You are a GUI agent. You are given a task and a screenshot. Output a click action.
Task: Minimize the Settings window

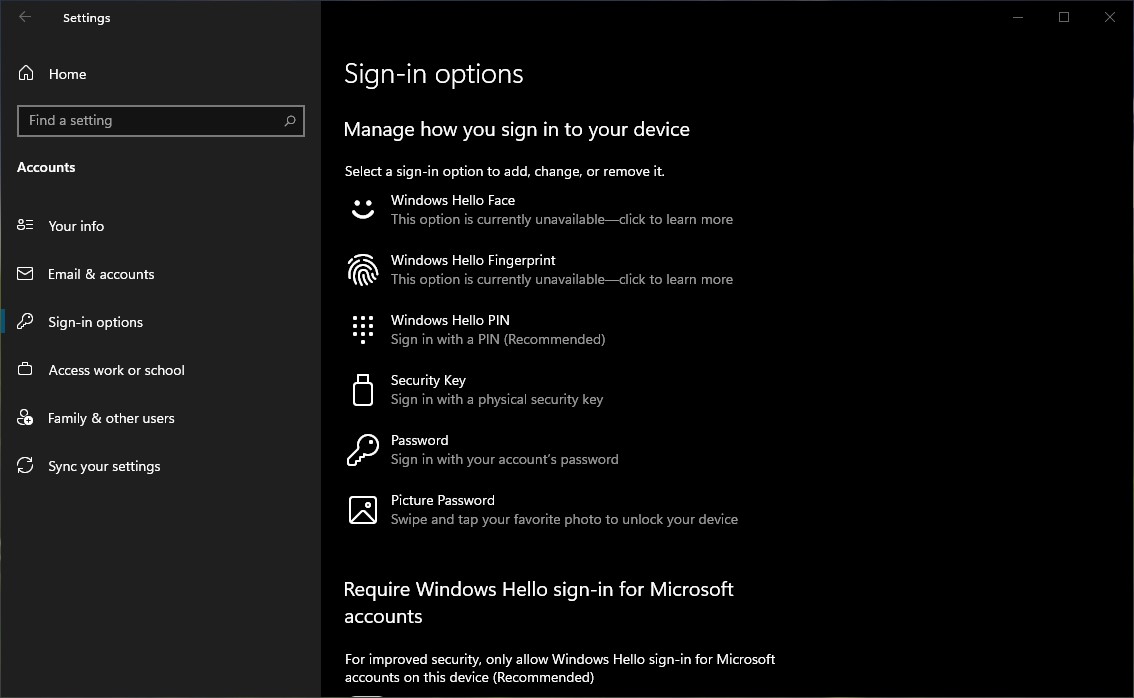coord(1018,17)
